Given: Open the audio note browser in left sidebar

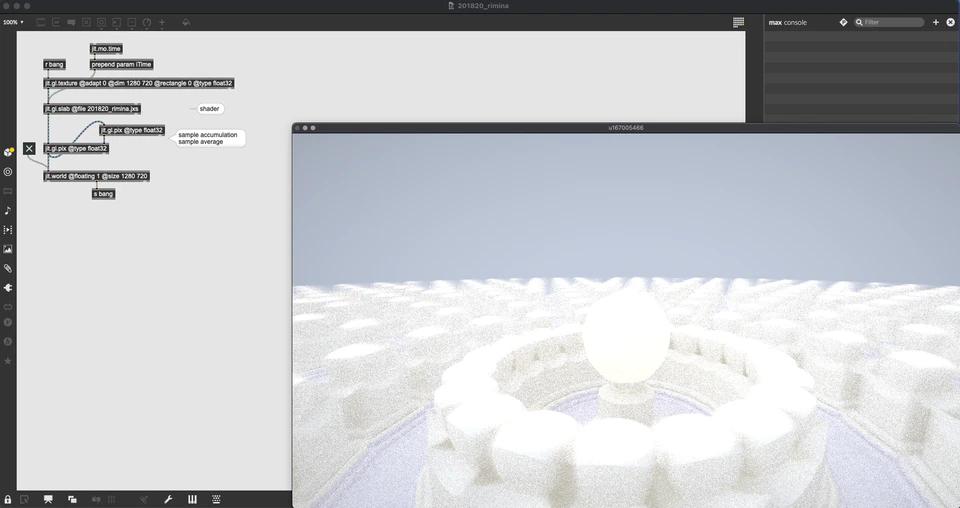Looking at the screenshot, I should 8,211.
